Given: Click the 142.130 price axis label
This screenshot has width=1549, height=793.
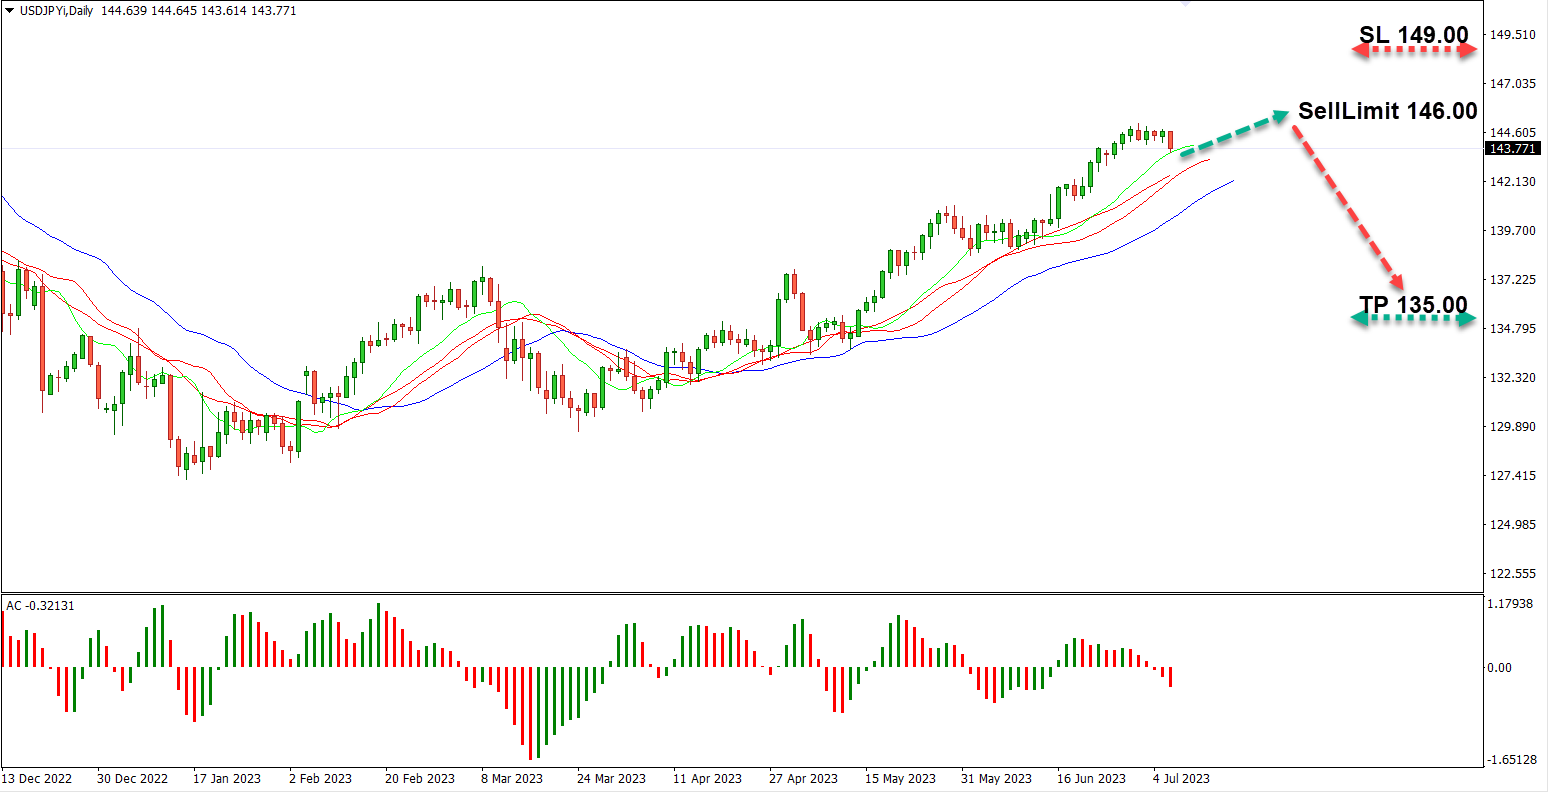Looking at the screenshot, I should click(1513, 181).
